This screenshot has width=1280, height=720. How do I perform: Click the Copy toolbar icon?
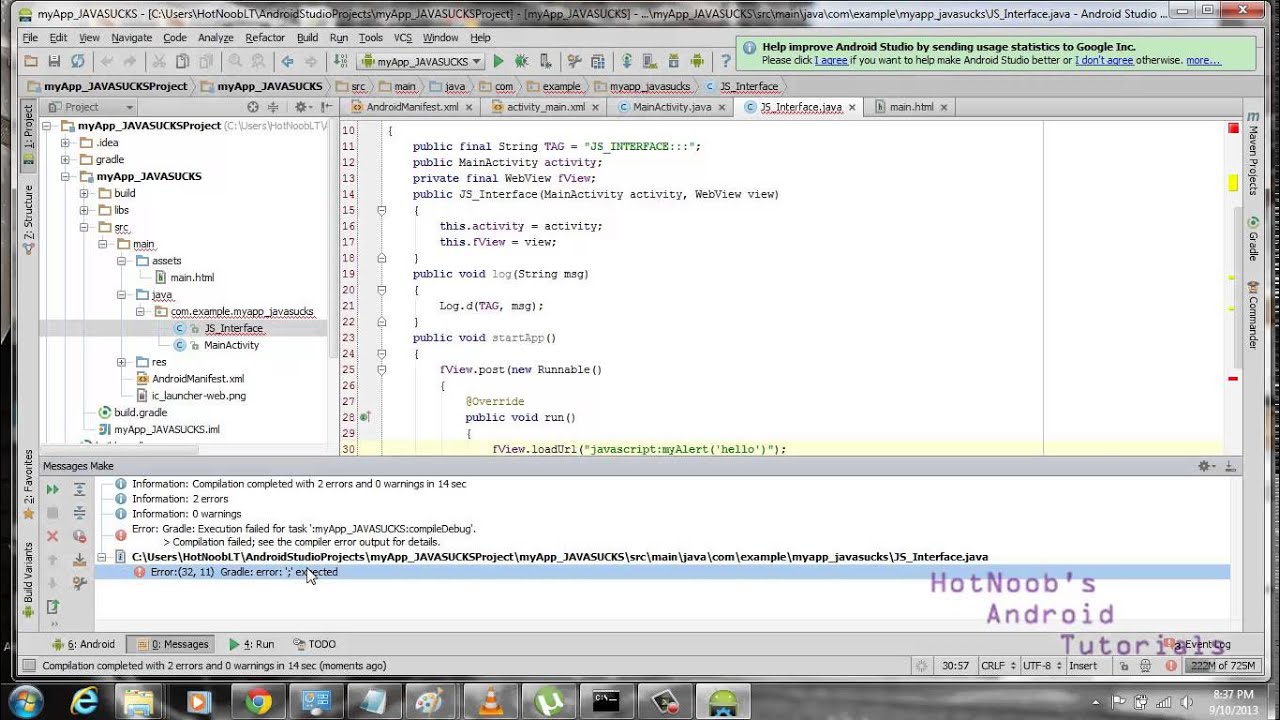(x=180, y=62)
